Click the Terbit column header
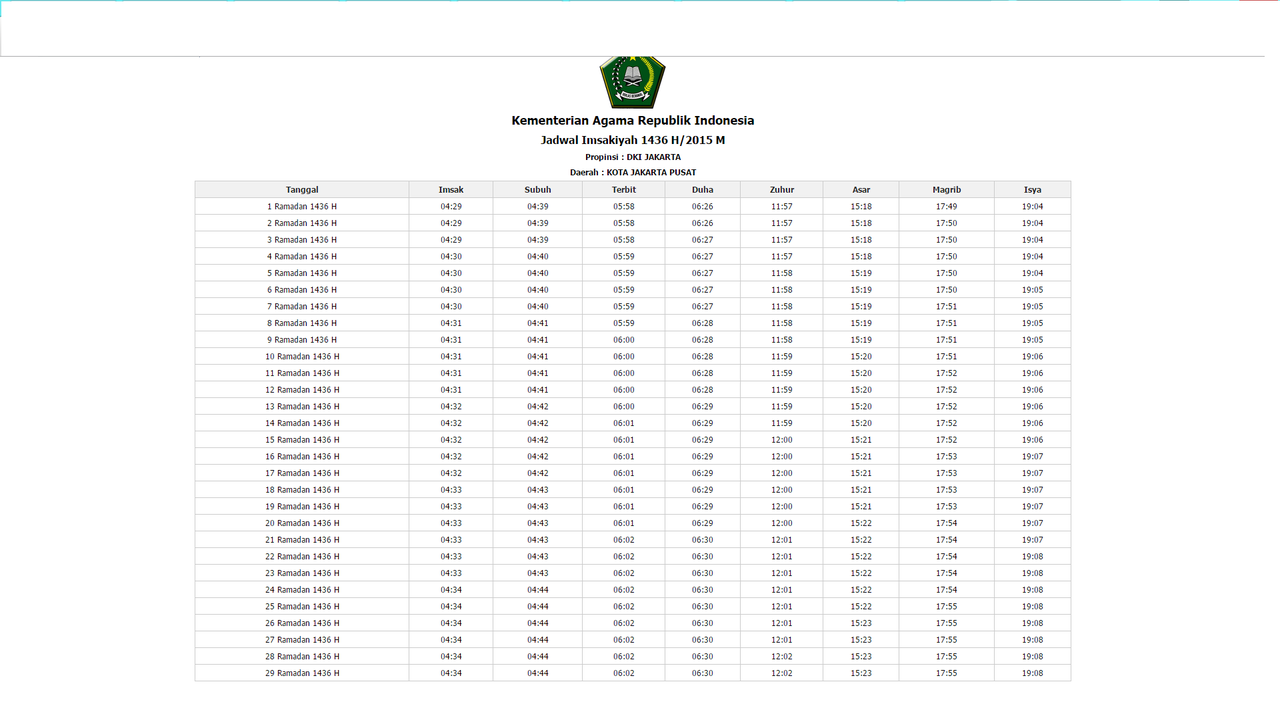Viewport: 1280px width, 720px height. 624,190
